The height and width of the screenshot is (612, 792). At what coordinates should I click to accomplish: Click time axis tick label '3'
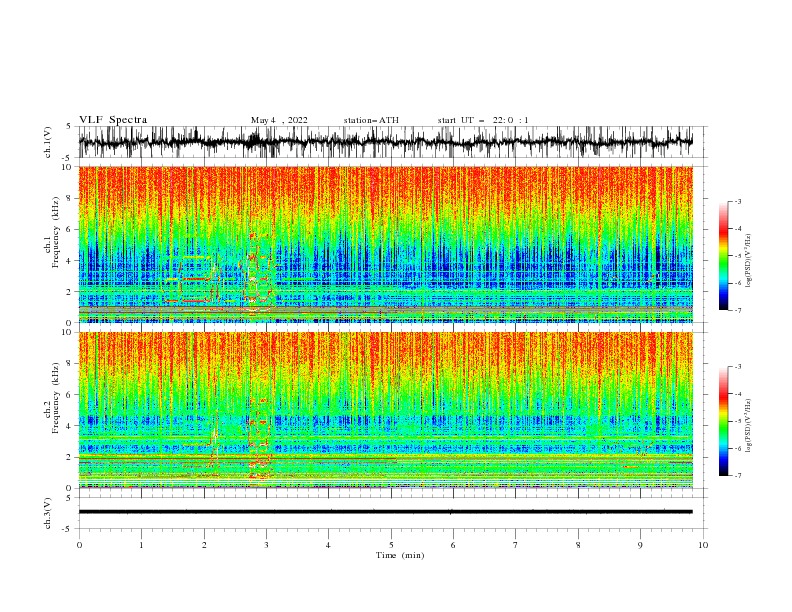pyautogui.click(x=266, y=545)
